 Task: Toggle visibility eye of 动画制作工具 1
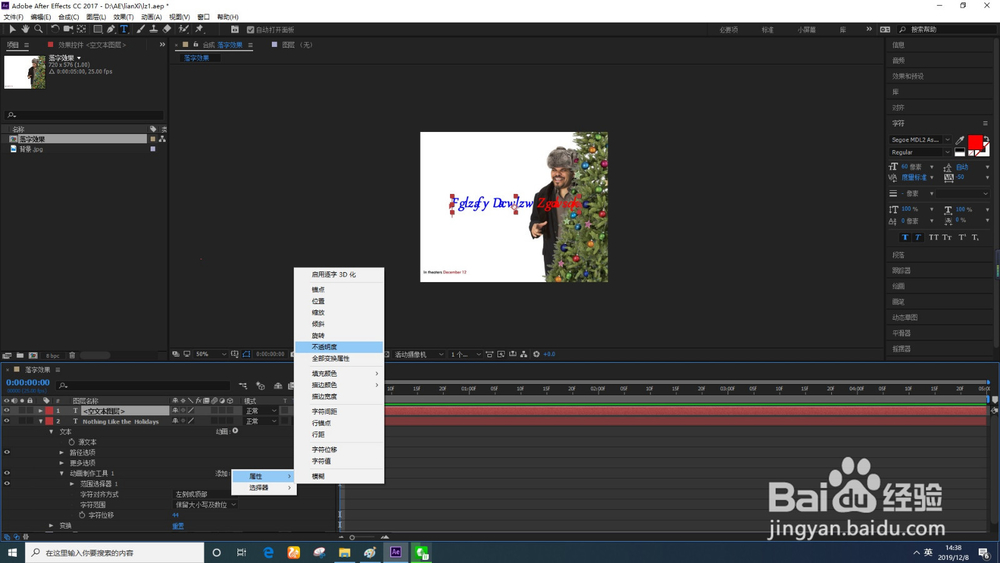pyautogui.click(x=7, y=473)
